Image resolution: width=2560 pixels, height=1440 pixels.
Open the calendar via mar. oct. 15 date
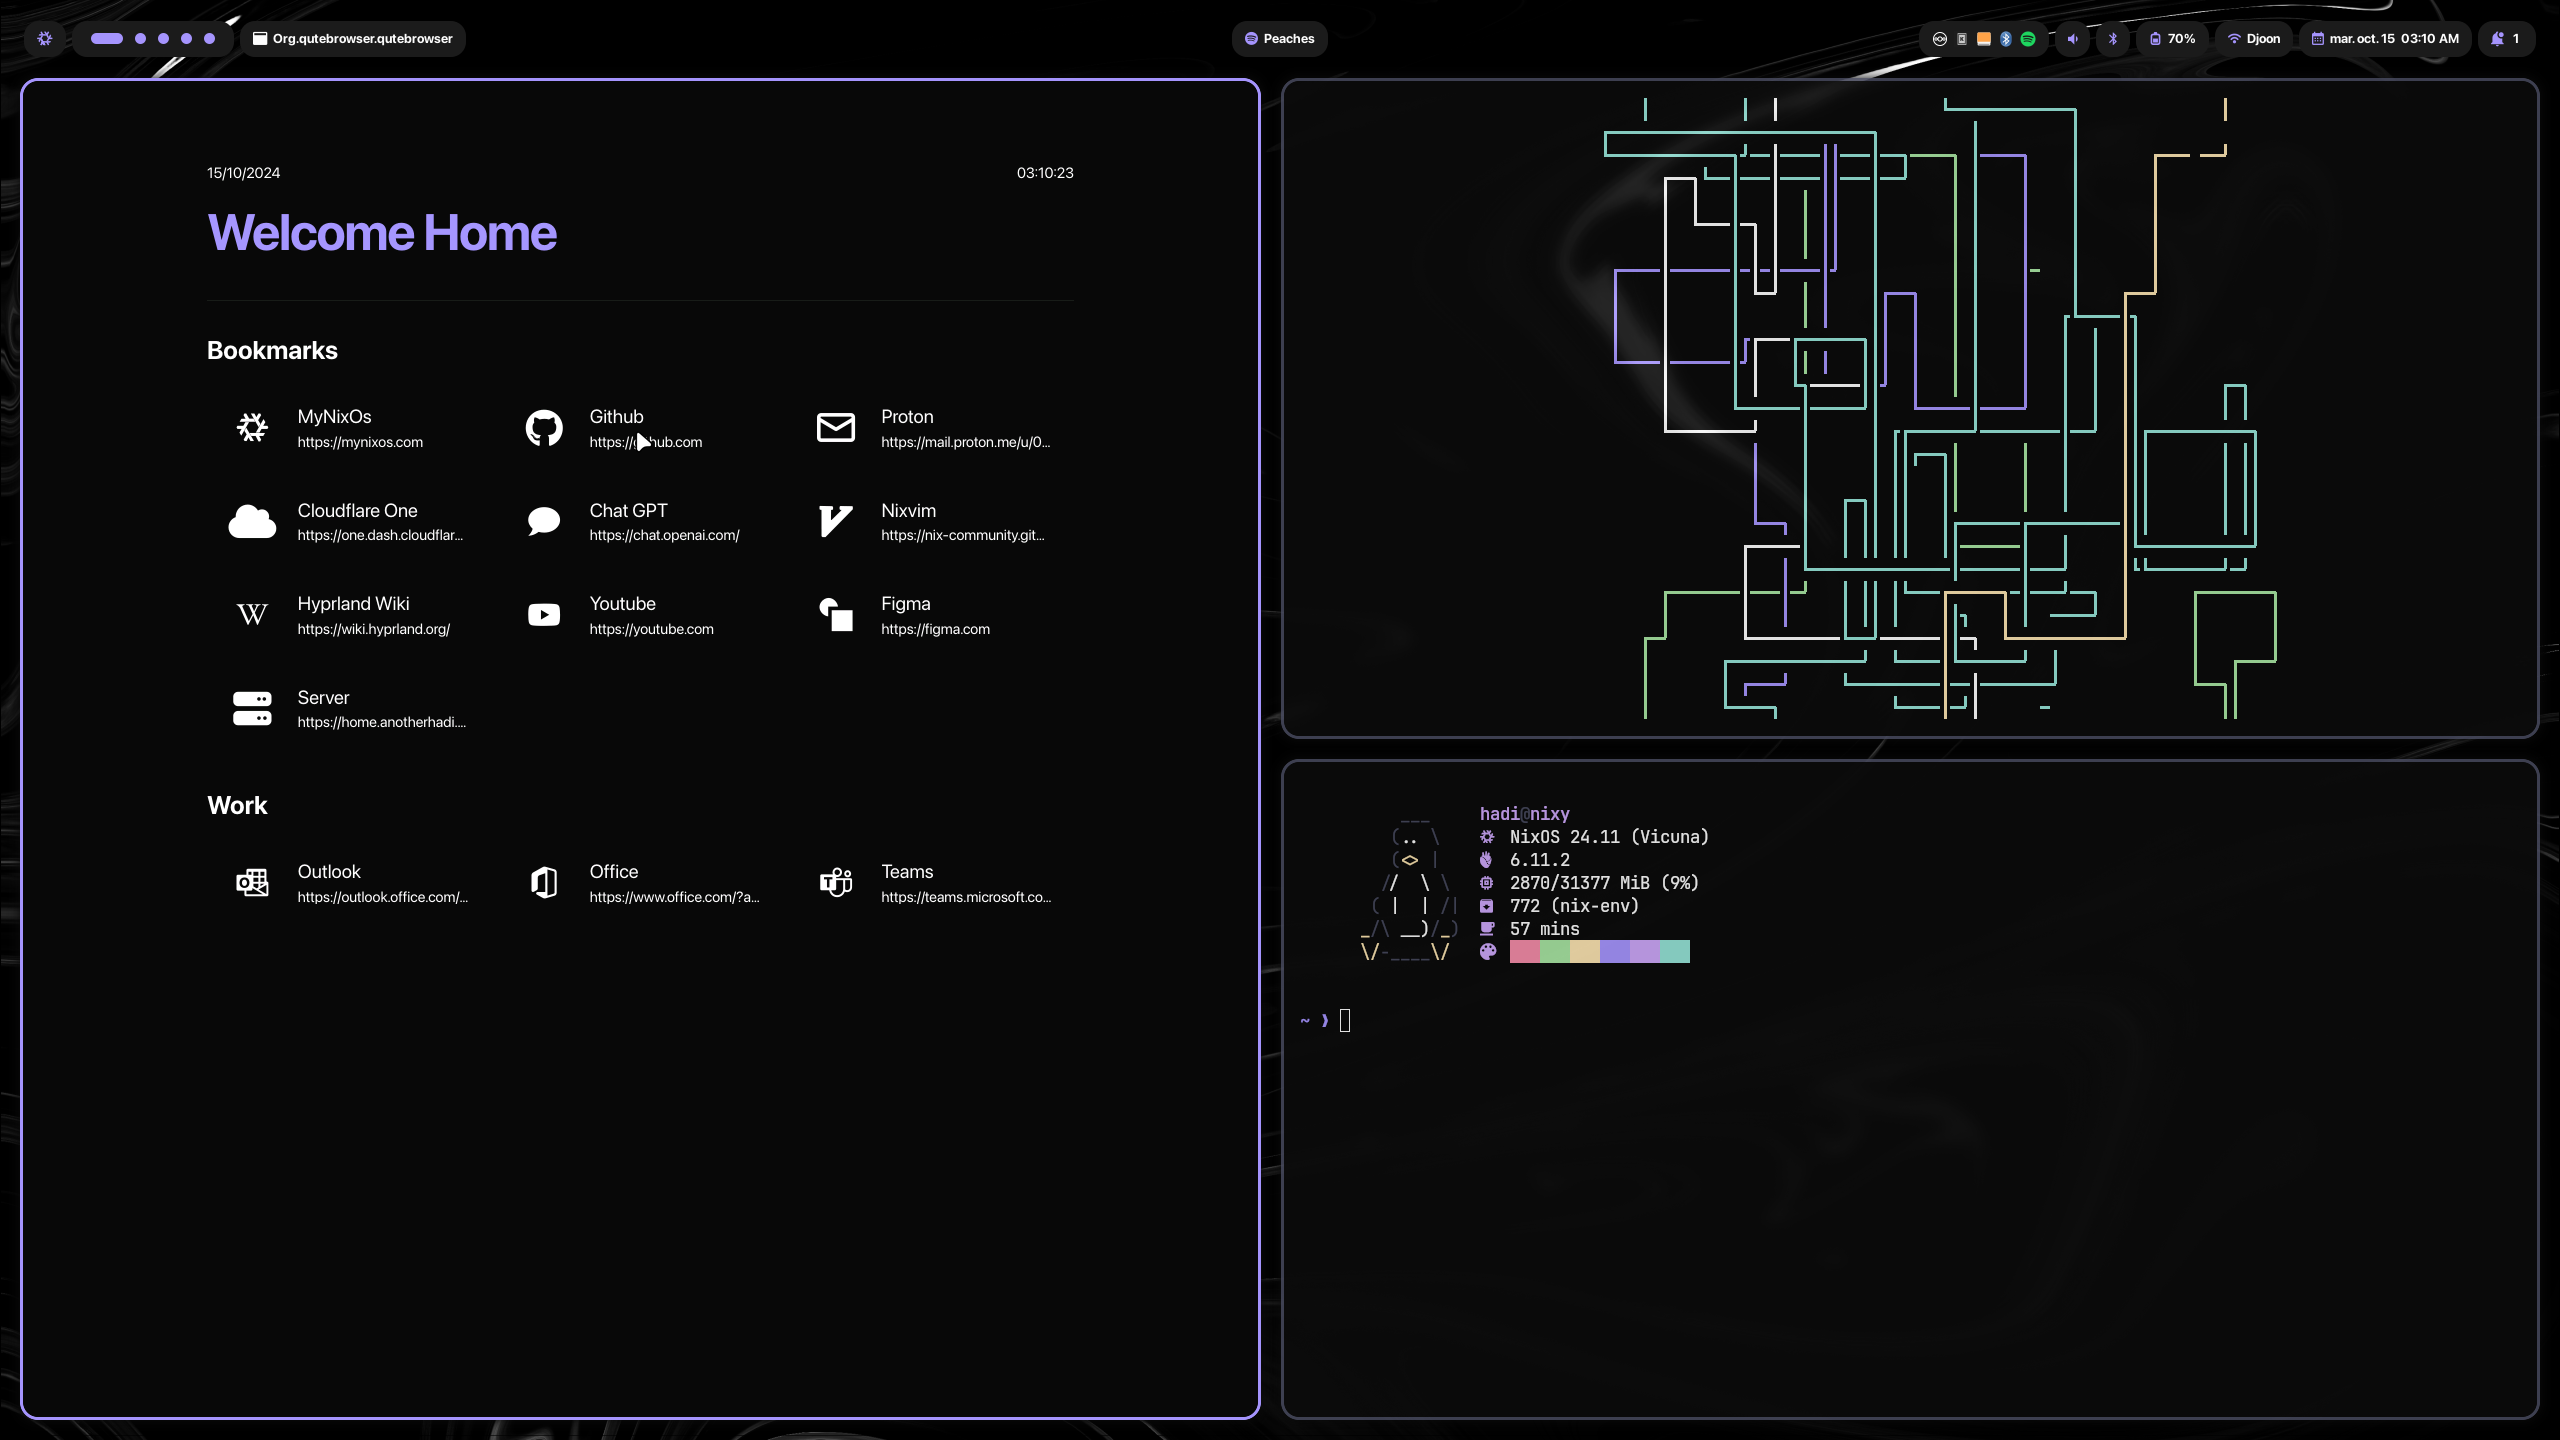tap(2384, 38)
